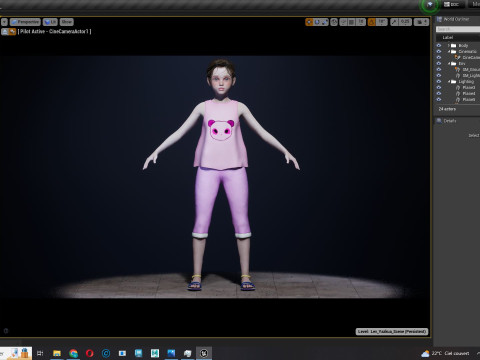Click the CineCameraActor camera icon
480x360 pixels.
tap(458, 57)
